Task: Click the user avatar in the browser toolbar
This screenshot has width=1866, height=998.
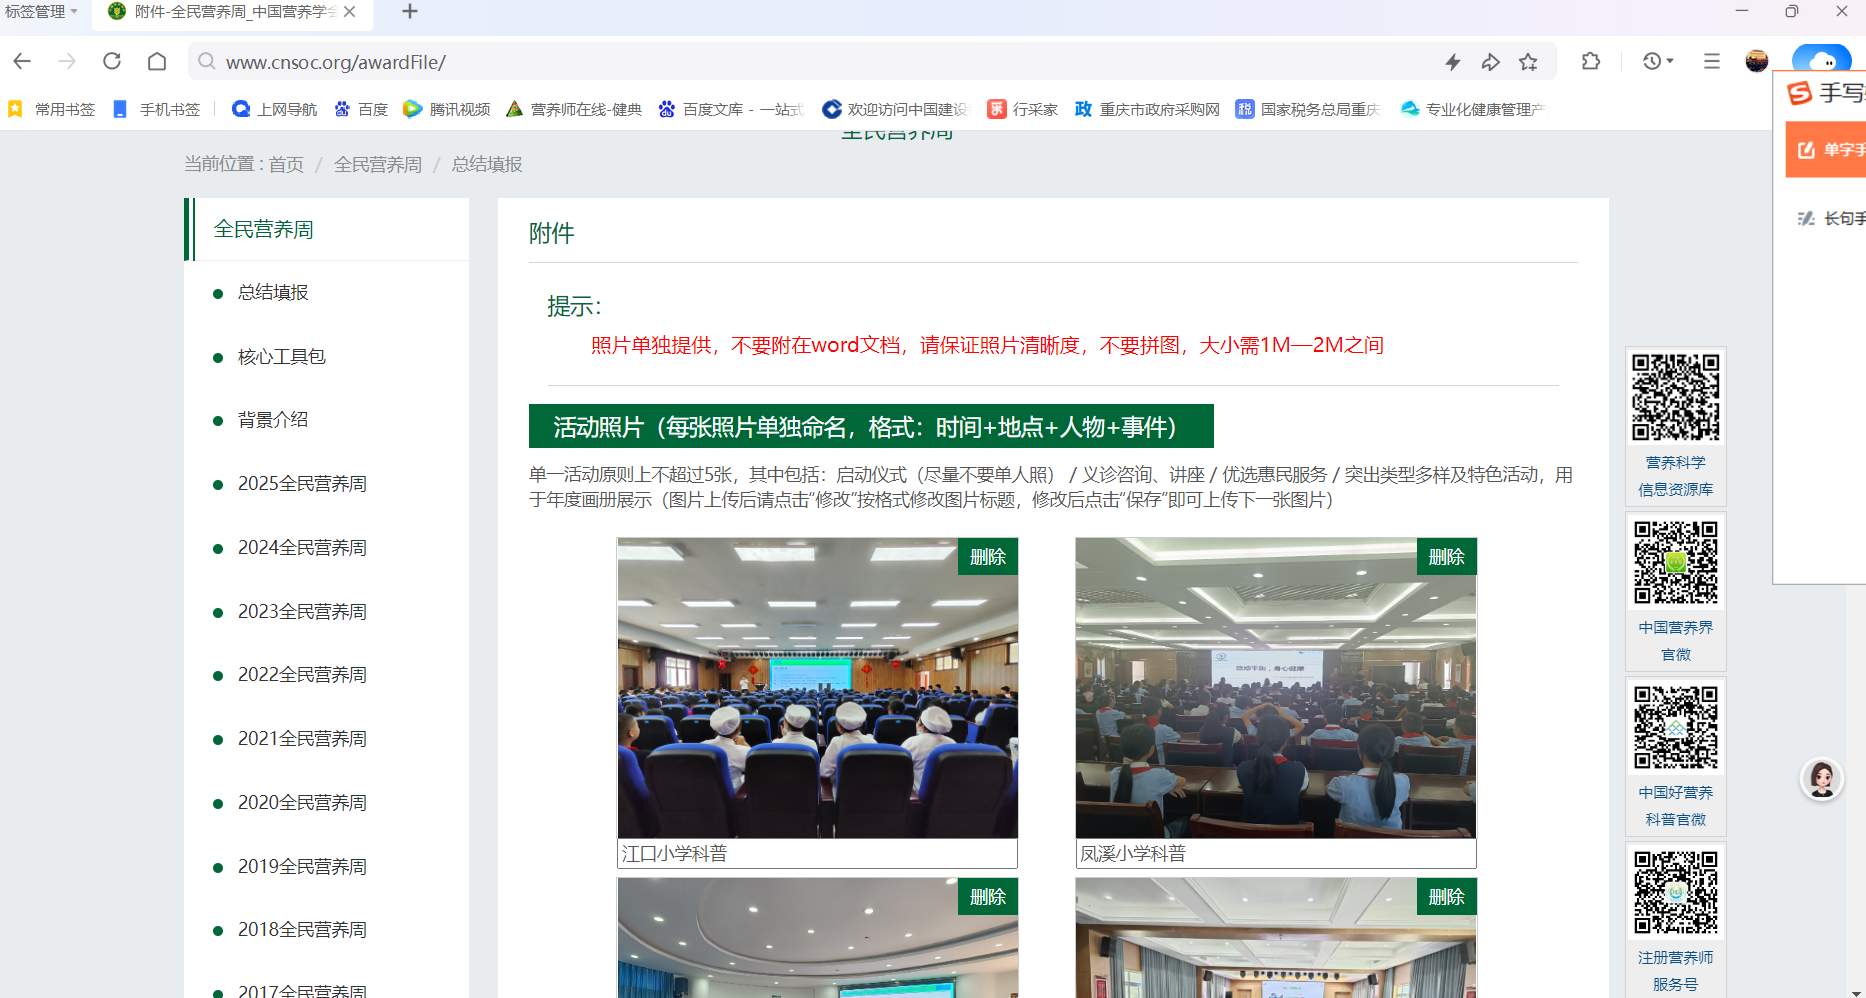Action: (x=1757, y=62)
